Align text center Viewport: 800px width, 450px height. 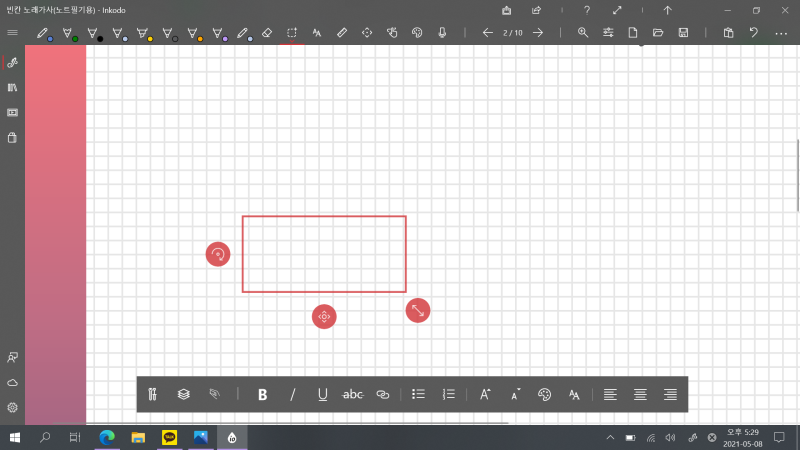[640, 394]
